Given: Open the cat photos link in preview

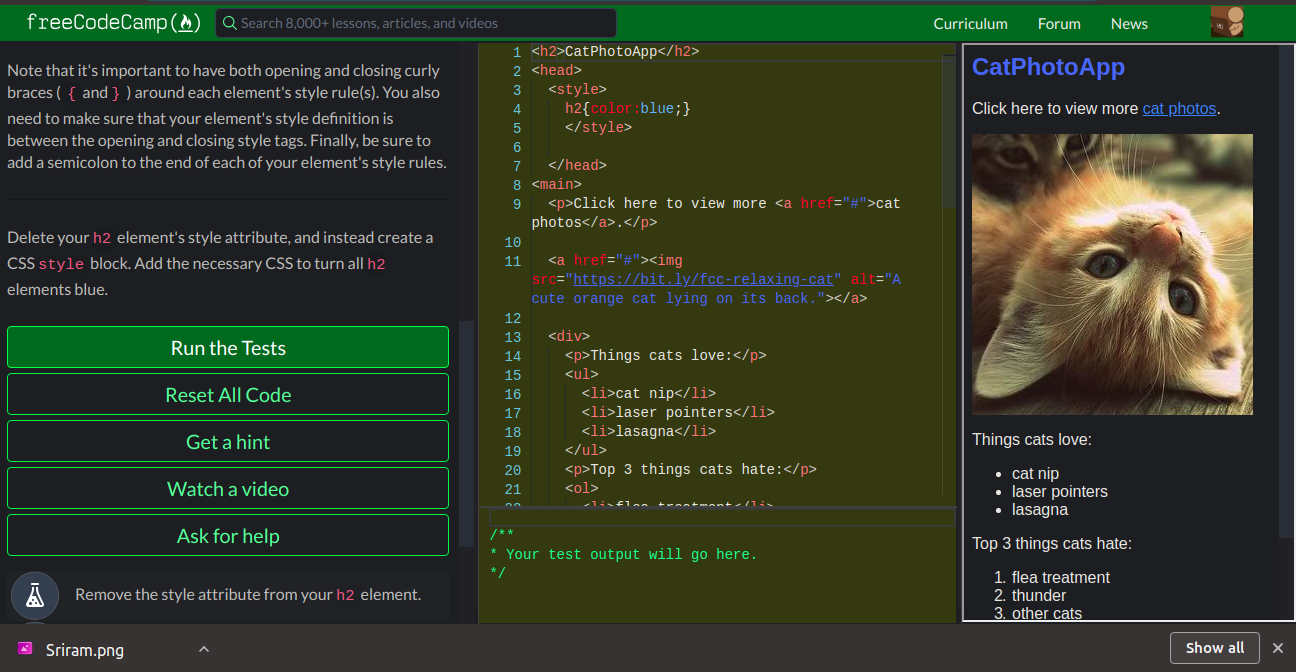Looking at the screenshot, I should pos(1179,108).
